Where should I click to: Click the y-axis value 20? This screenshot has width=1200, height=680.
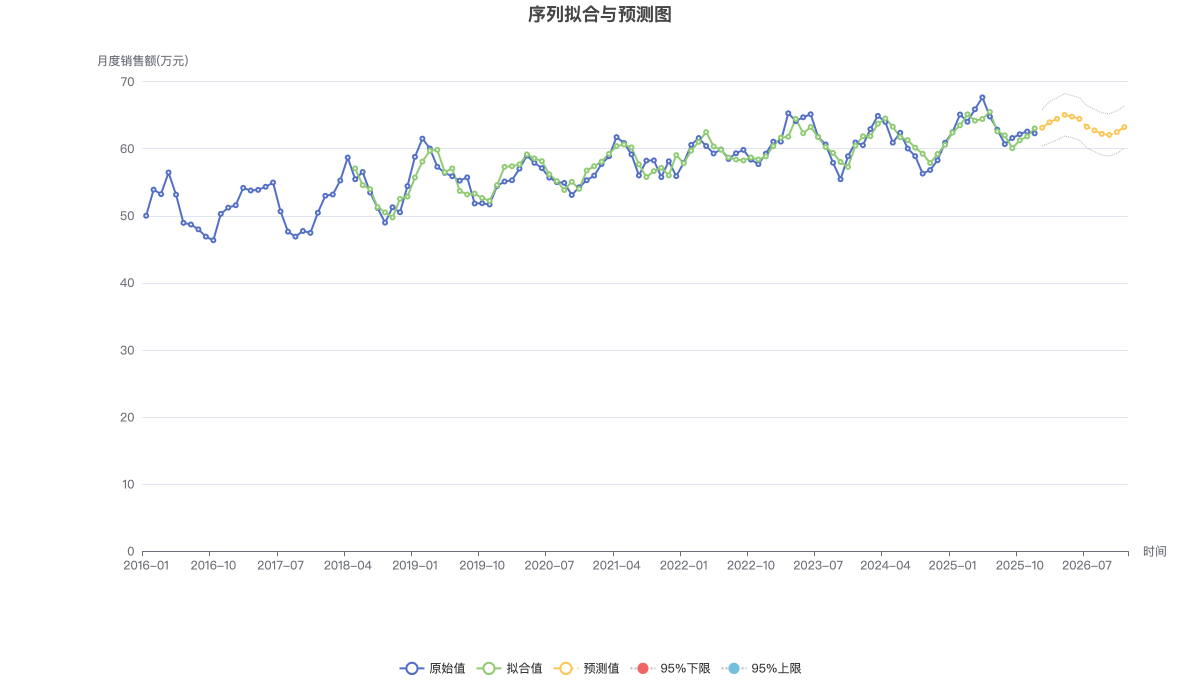128,417
